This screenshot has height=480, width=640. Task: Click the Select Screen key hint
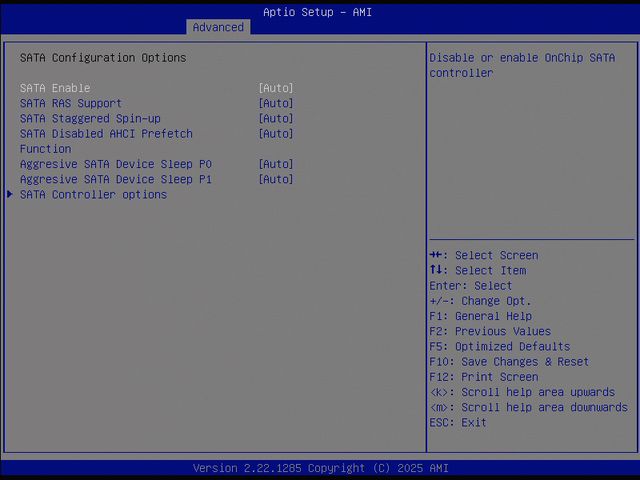click(x=484, y=256)
